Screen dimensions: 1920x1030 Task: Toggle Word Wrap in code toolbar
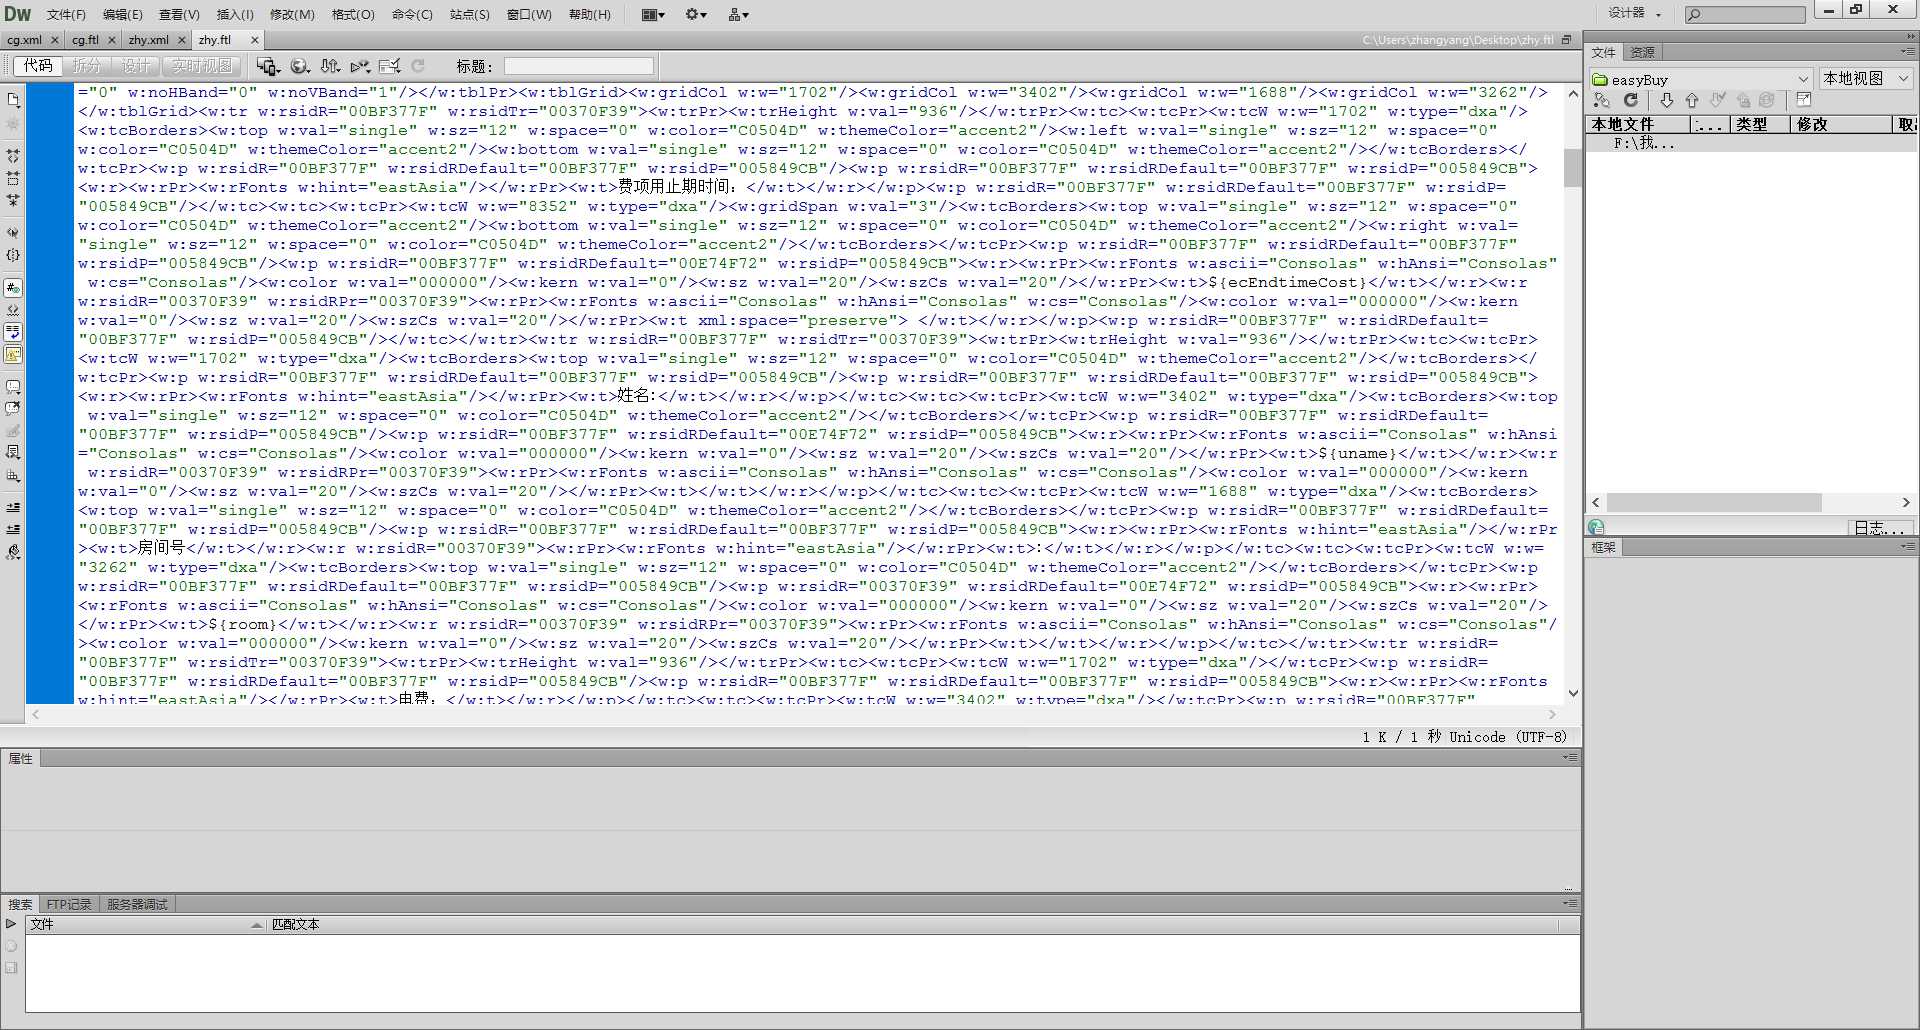pos(13,332)
